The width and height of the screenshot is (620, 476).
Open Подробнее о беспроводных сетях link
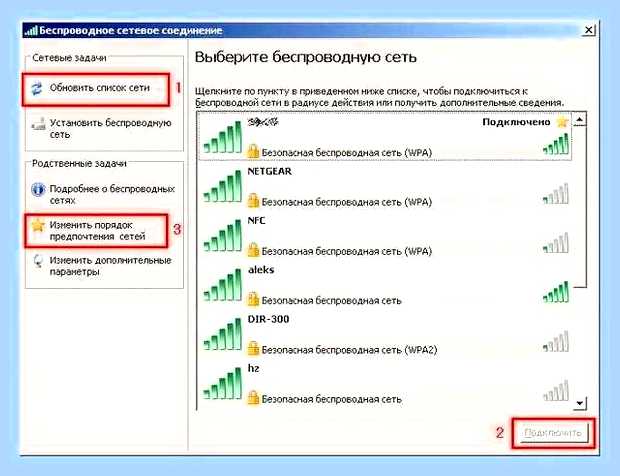(x=112, y=195)
